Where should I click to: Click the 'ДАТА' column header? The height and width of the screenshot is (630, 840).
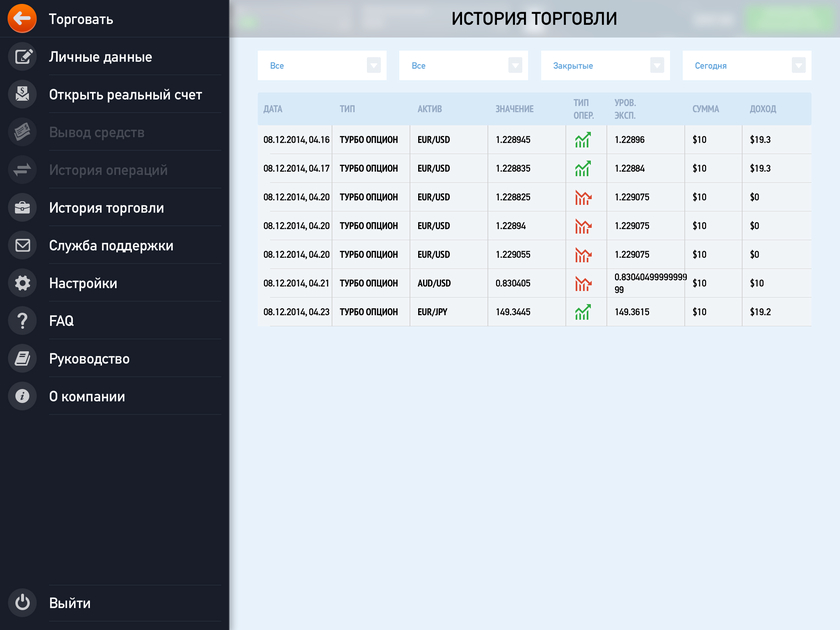pyautogui.click(x=273, y=109)
